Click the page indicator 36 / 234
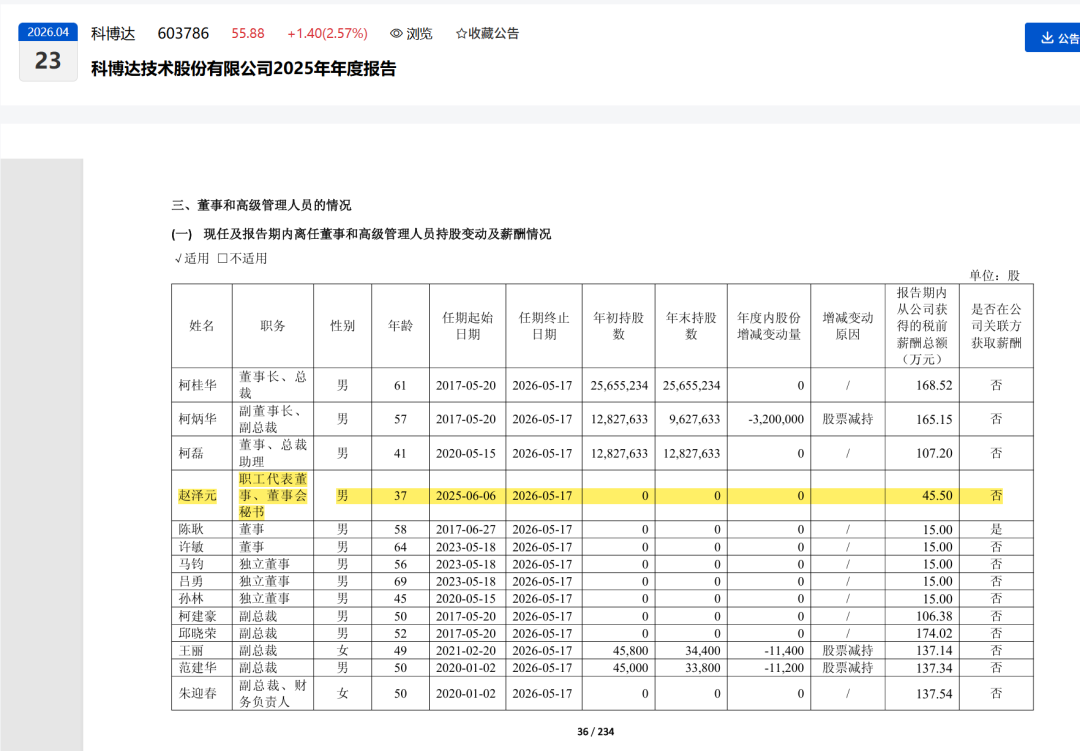The width and height of the screenshot is (1080, 751). tap(596, 732)
